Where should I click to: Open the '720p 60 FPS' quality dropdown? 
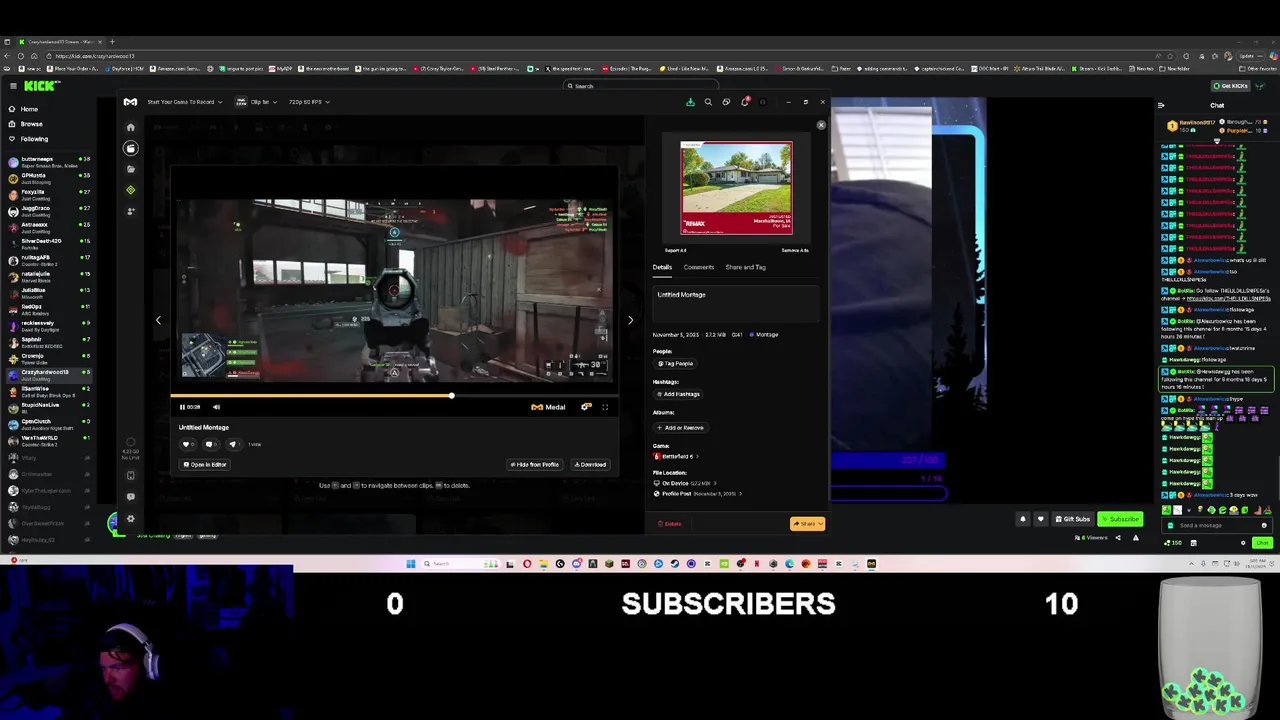310,102
